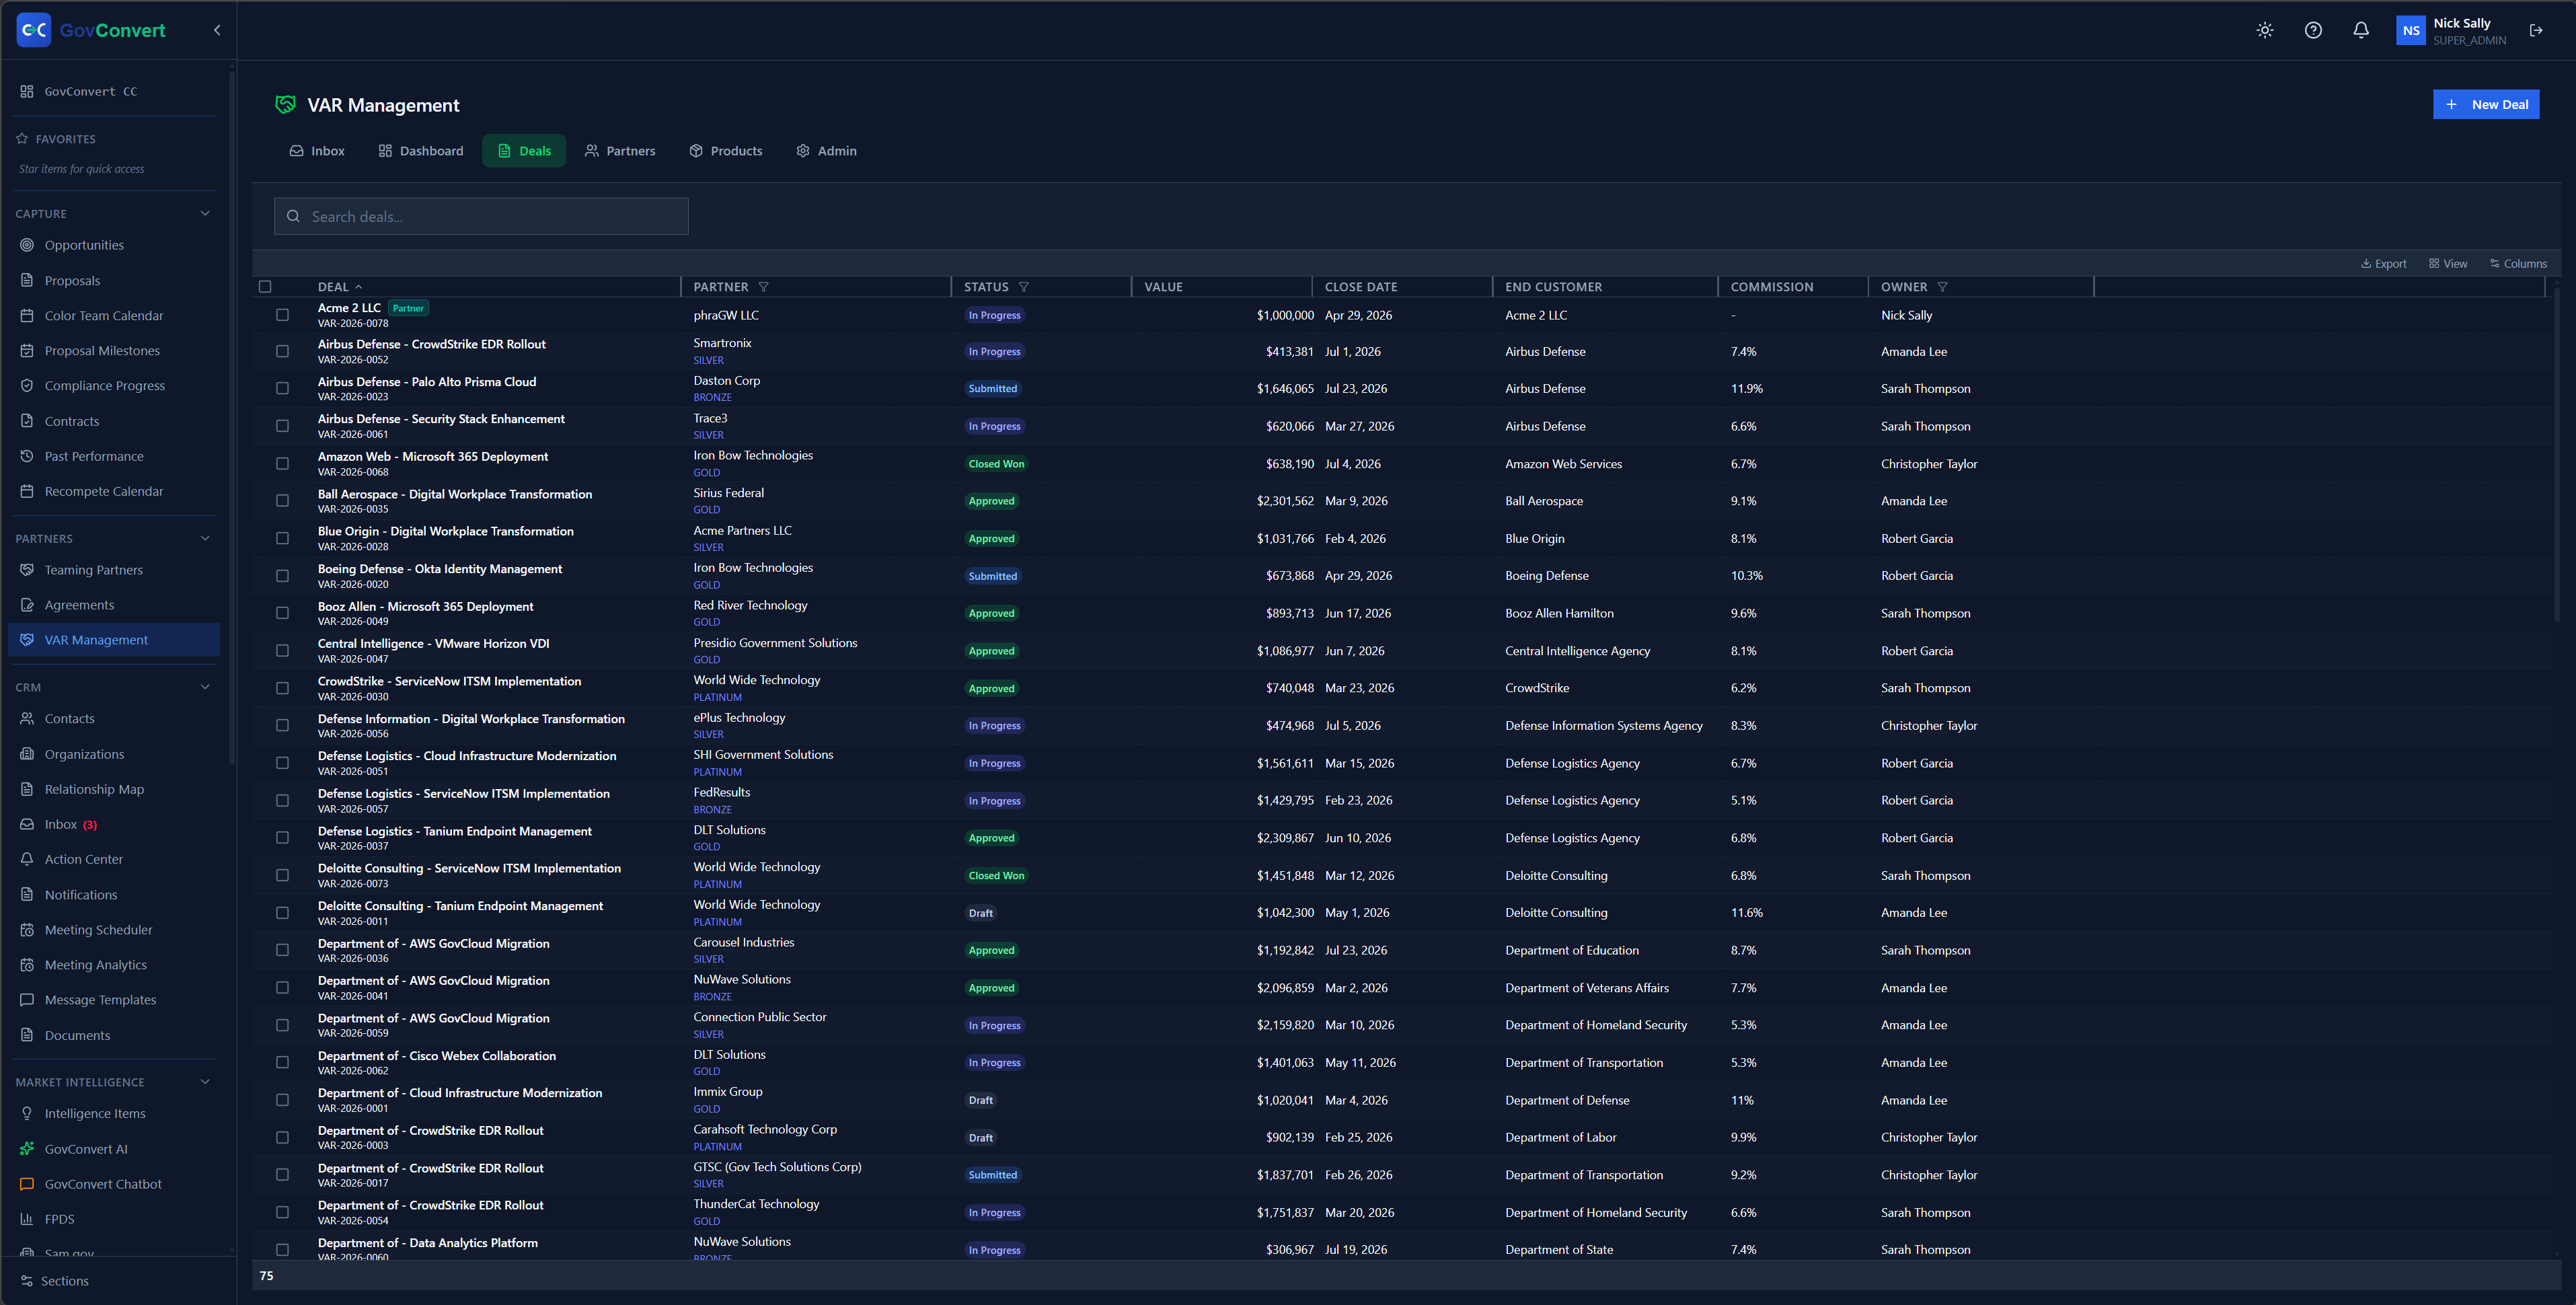Click the logout arrow icon
The width and height of the screenshot is (2576, 1305).
pos(2536,30)
